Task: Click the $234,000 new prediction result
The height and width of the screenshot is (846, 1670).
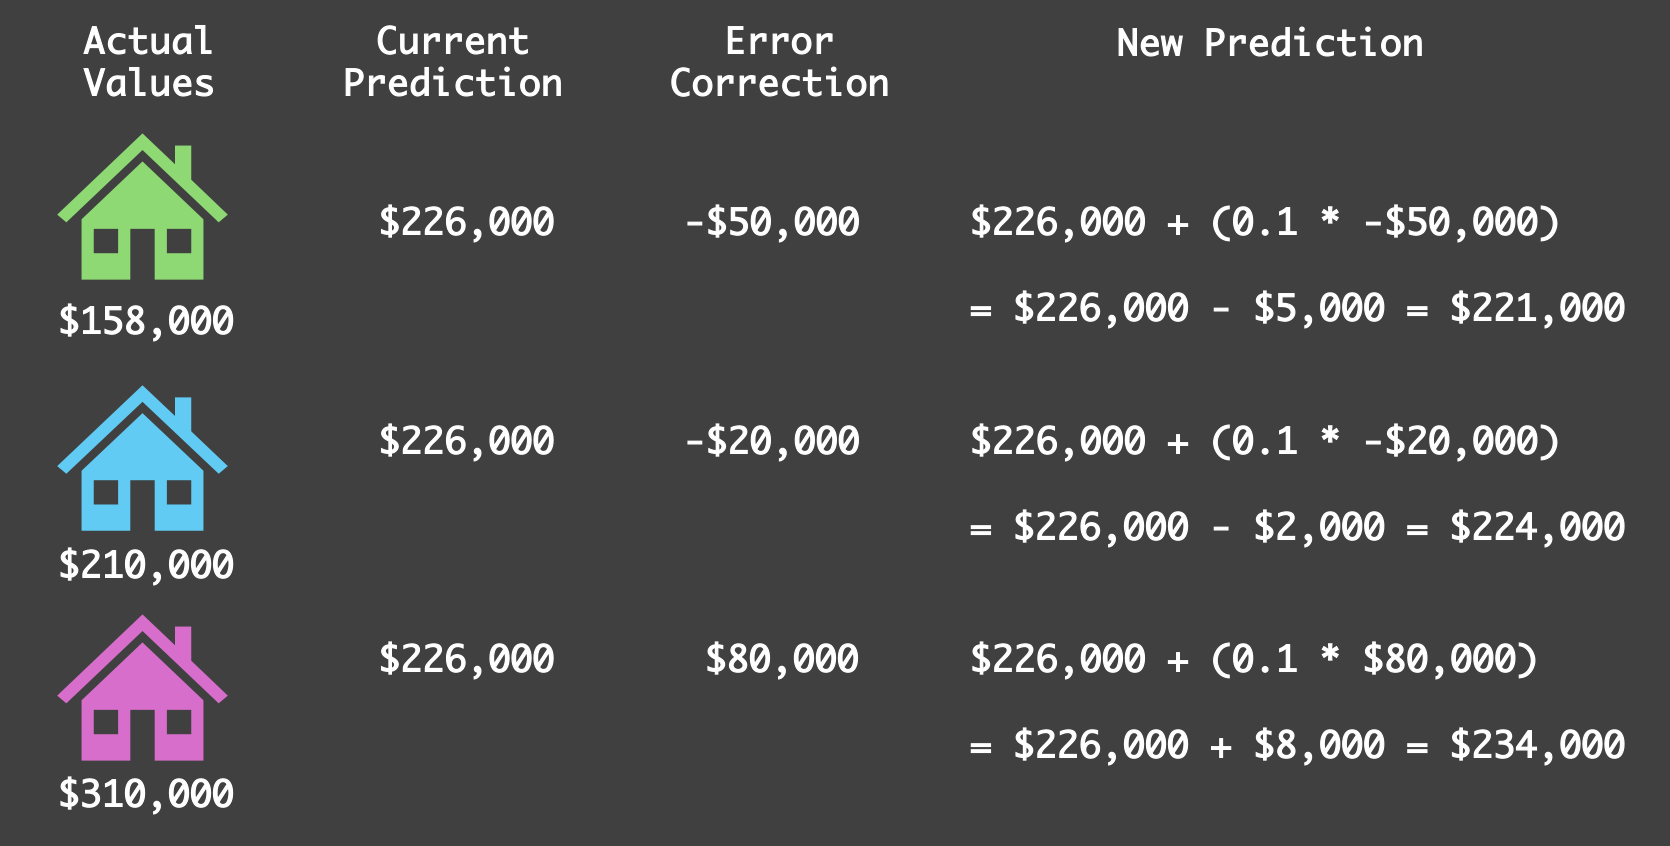Action: 1537,745
